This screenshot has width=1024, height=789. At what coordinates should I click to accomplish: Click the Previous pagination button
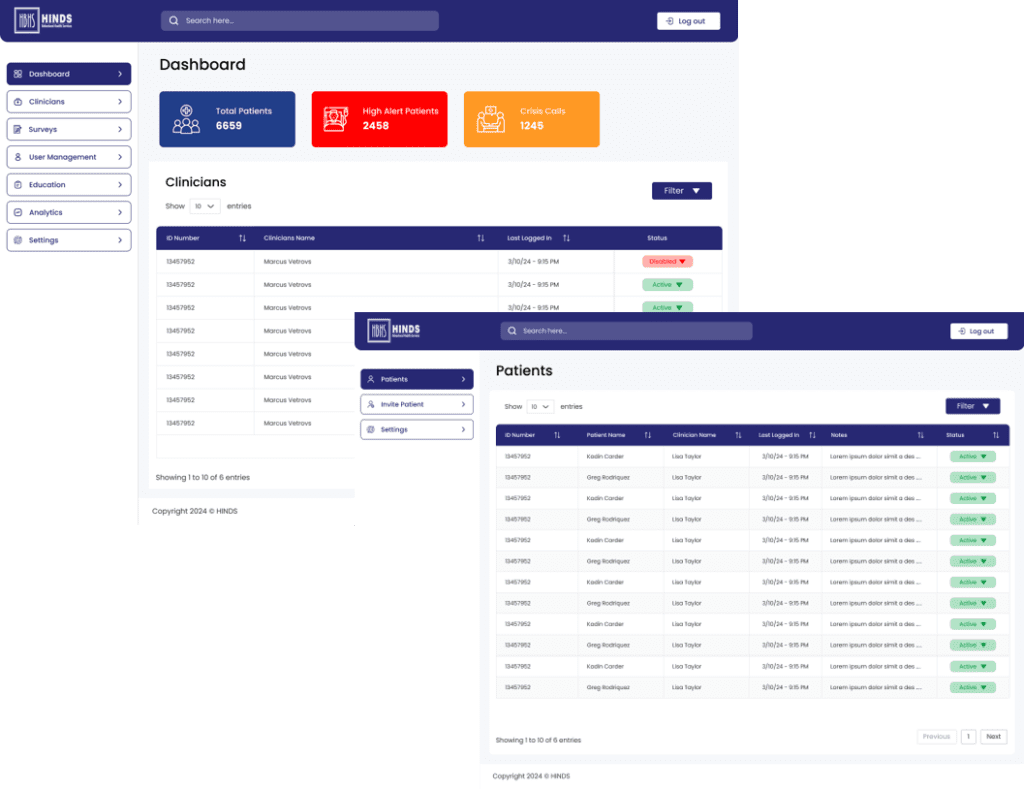tap(936, 736)
